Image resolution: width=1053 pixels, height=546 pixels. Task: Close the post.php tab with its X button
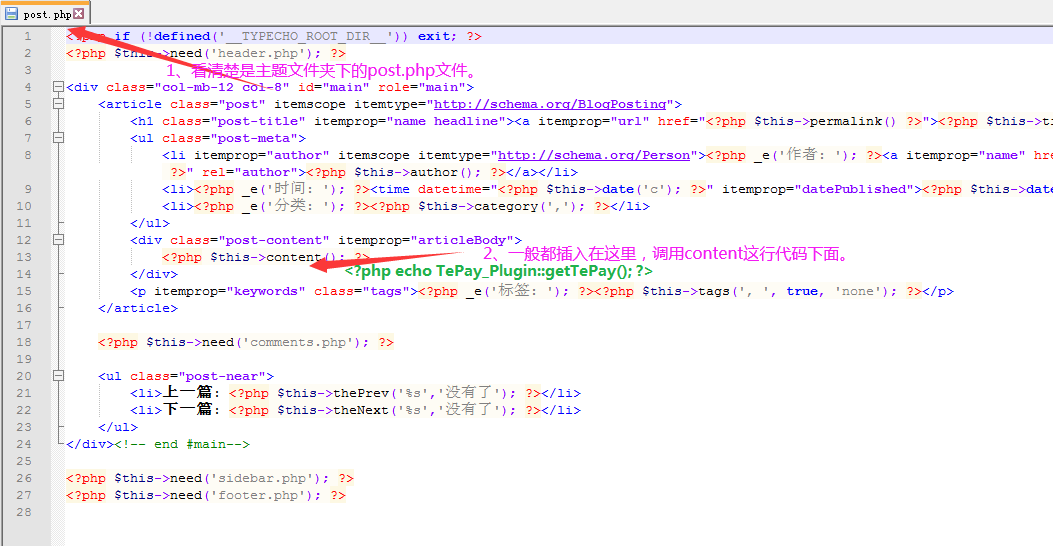[79, 14]
